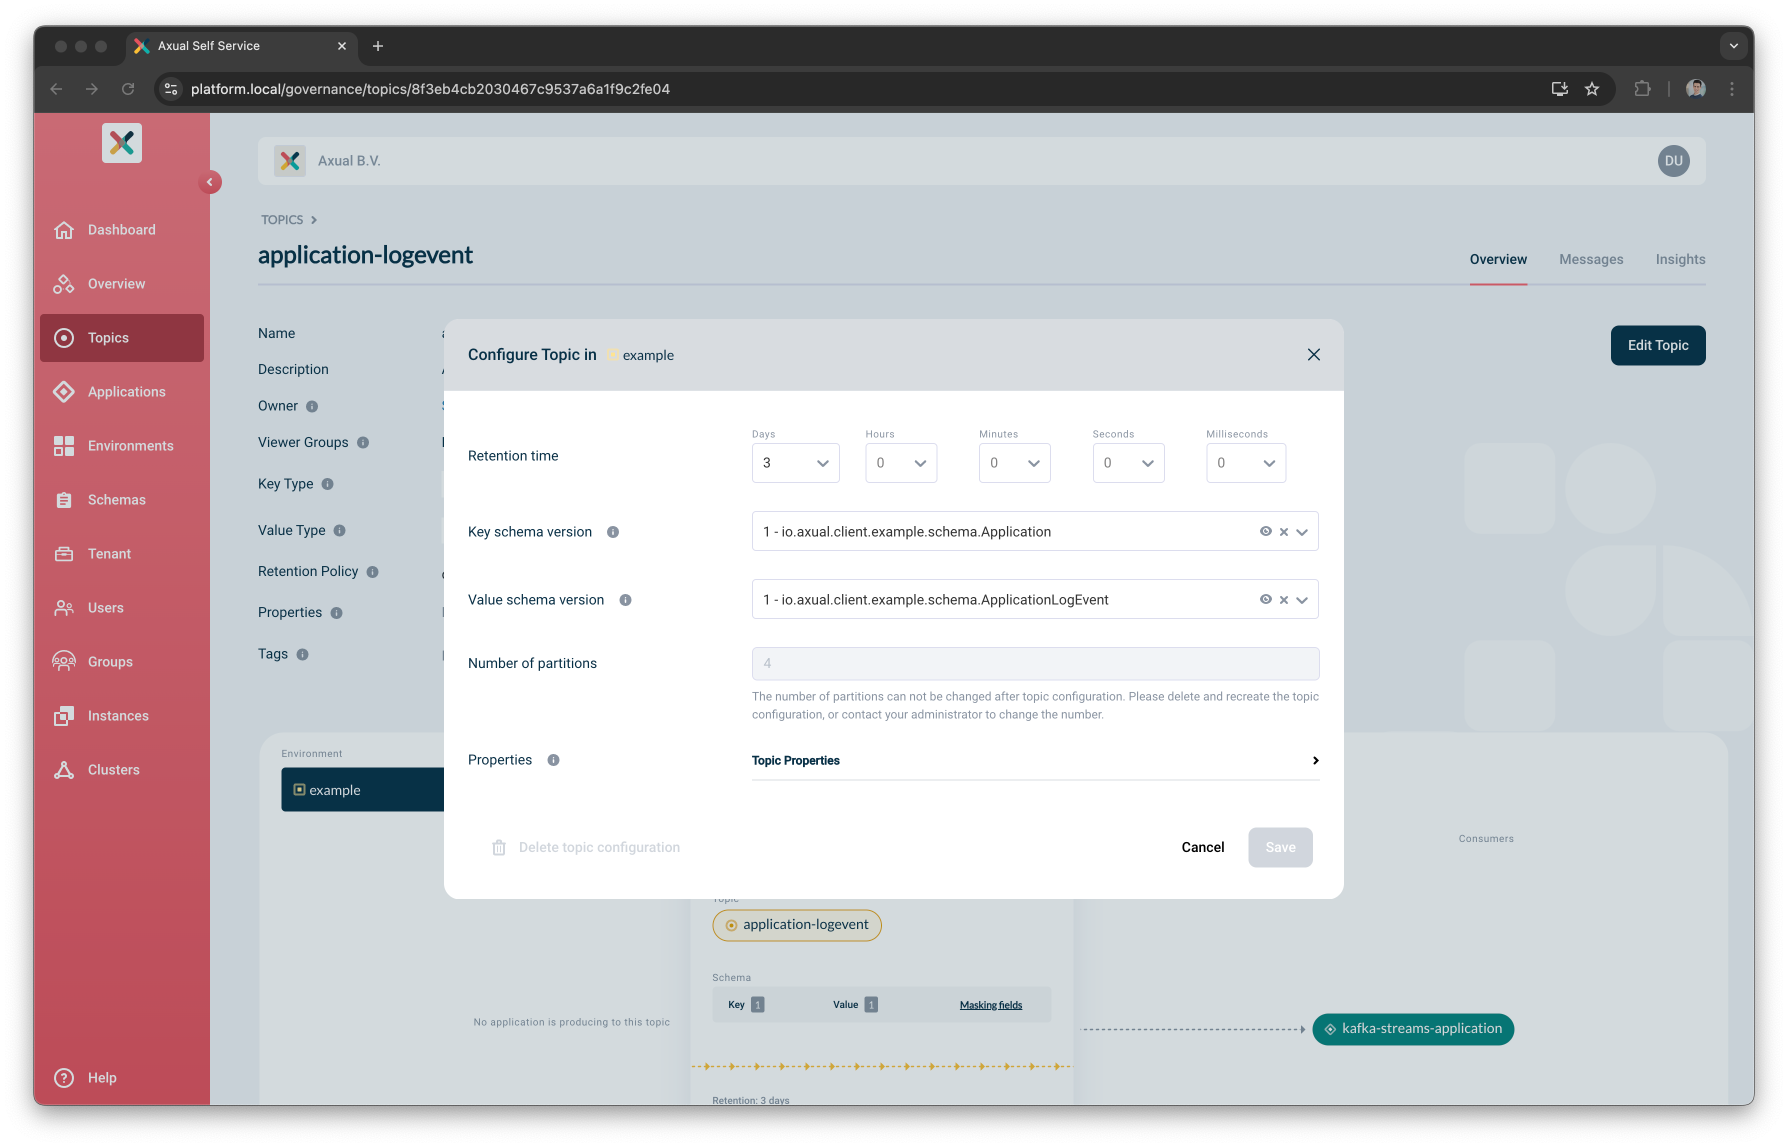Click info icon next to Key Type
Image resolution: width=1788 pixels, height=1147 pixels.
327,484
